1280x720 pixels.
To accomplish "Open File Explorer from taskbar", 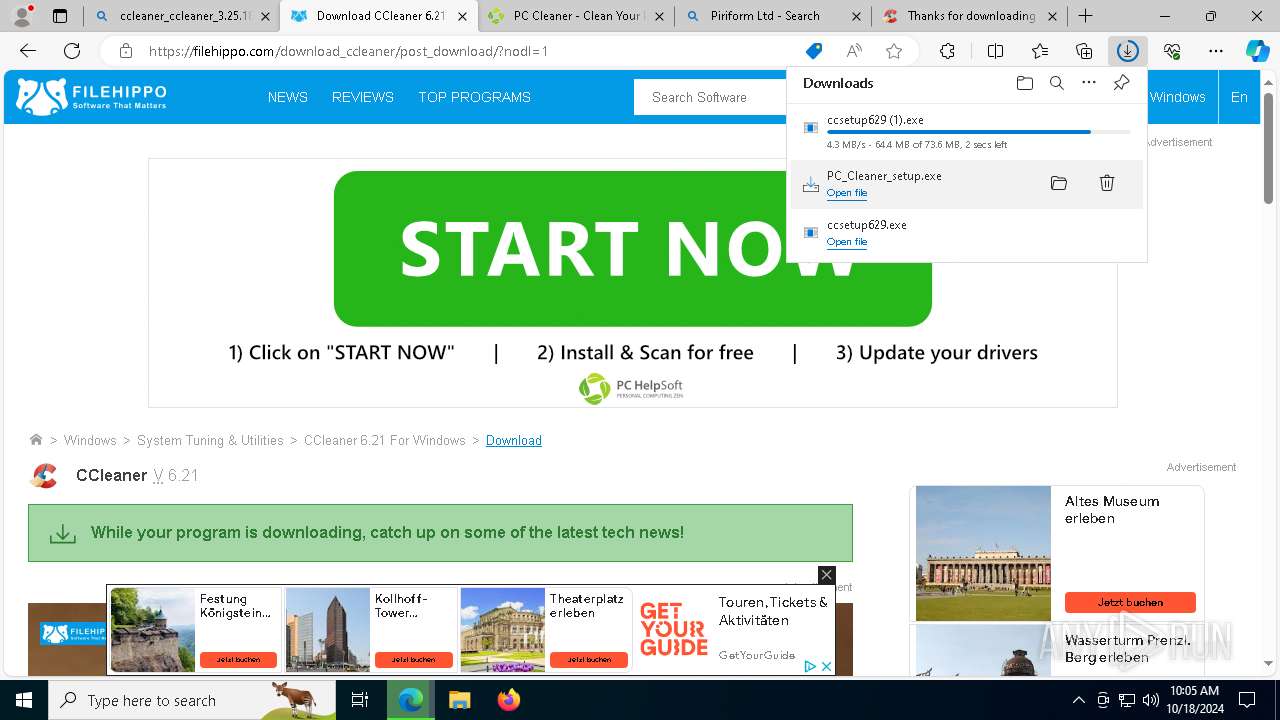I will 459,700.
